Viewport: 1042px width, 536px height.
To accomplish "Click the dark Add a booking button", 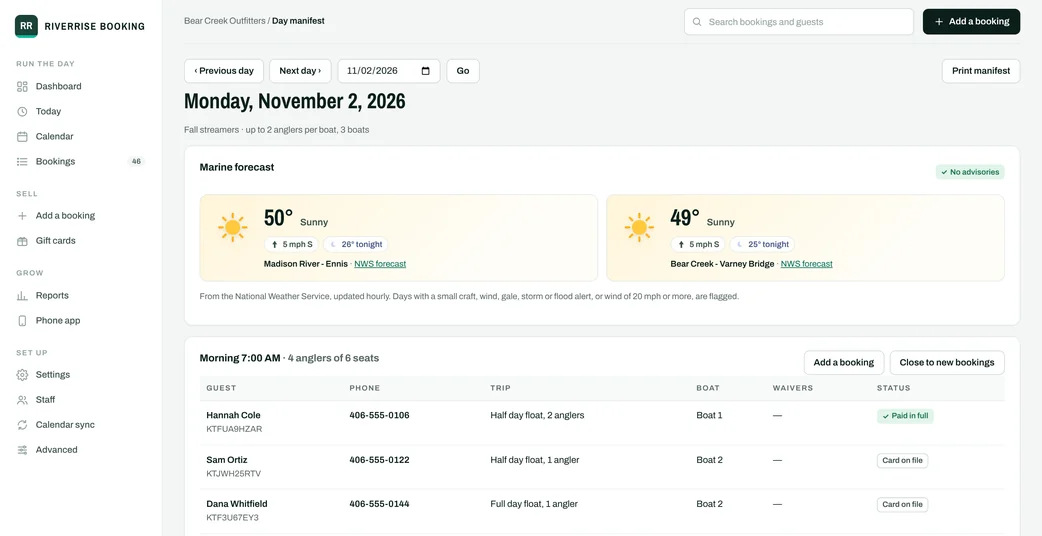I will (x=971, y=22).
